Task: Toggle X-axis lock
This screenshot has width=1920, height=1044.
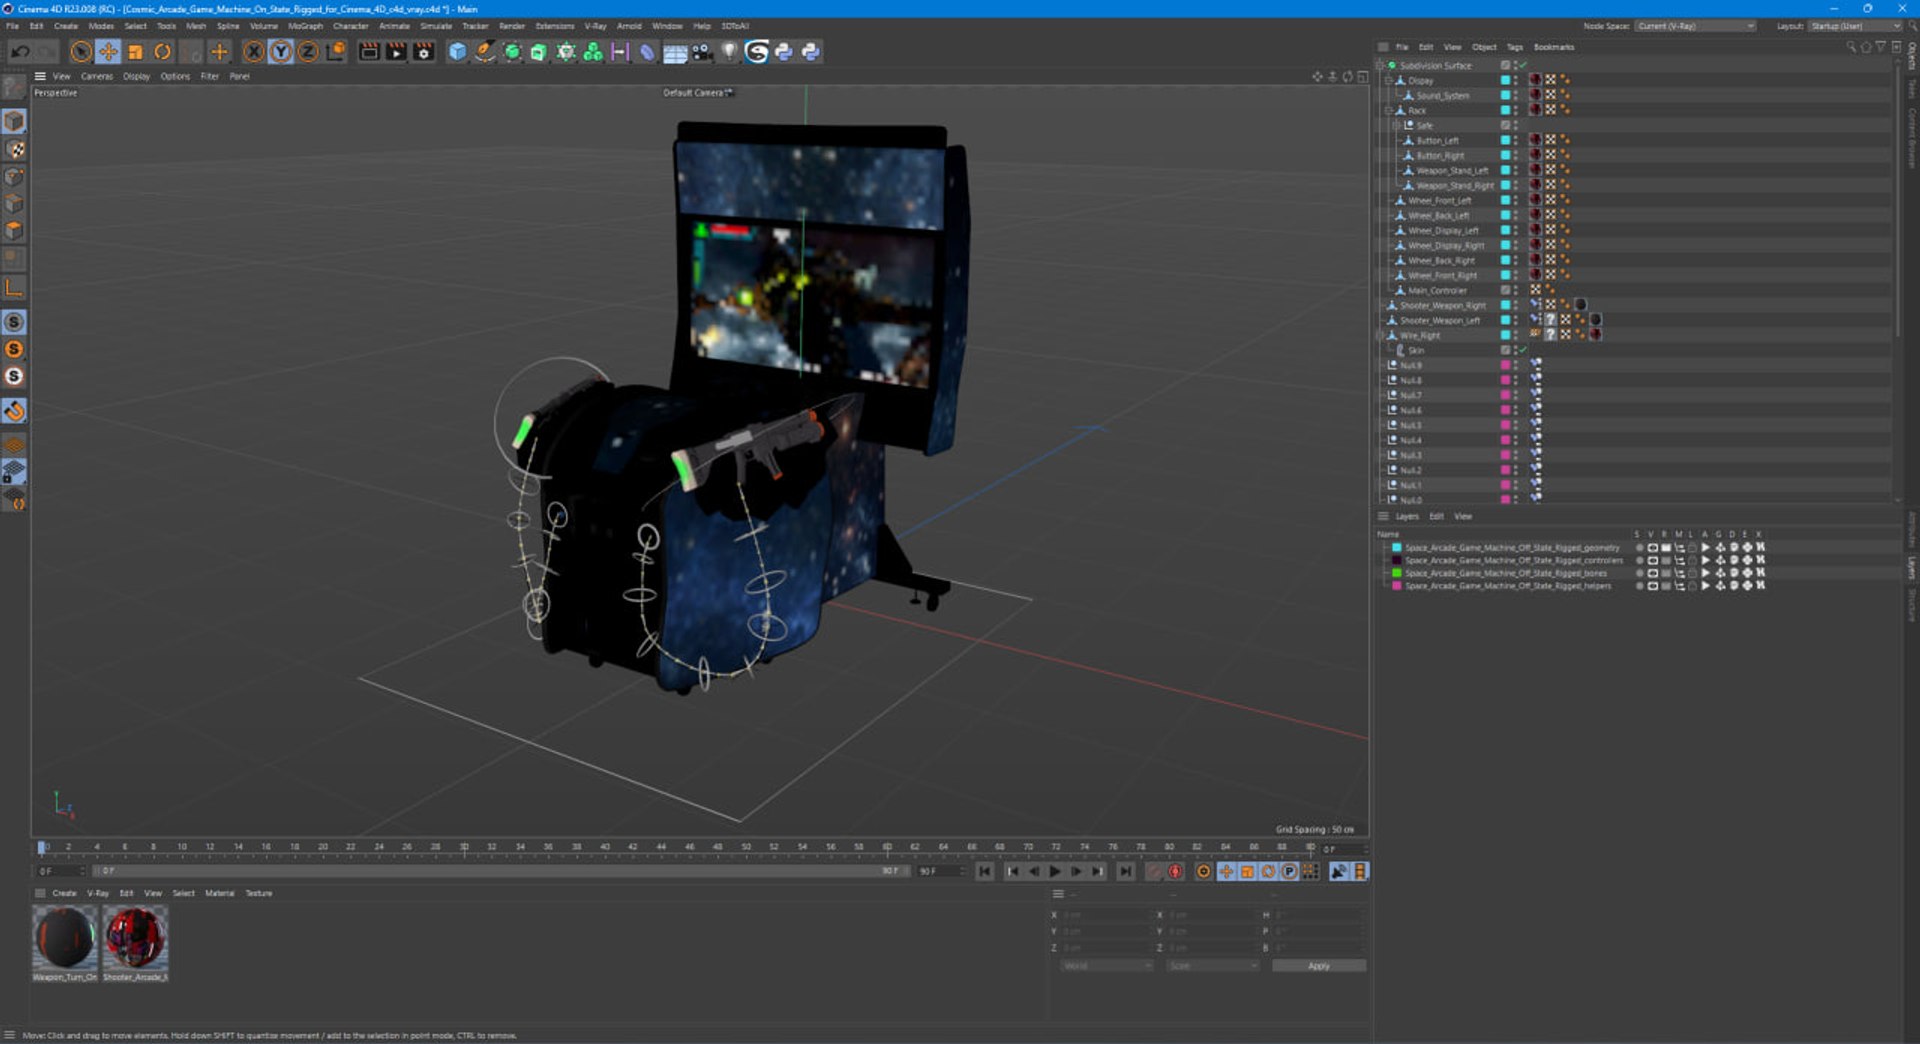Action: [x=254, y=52]
